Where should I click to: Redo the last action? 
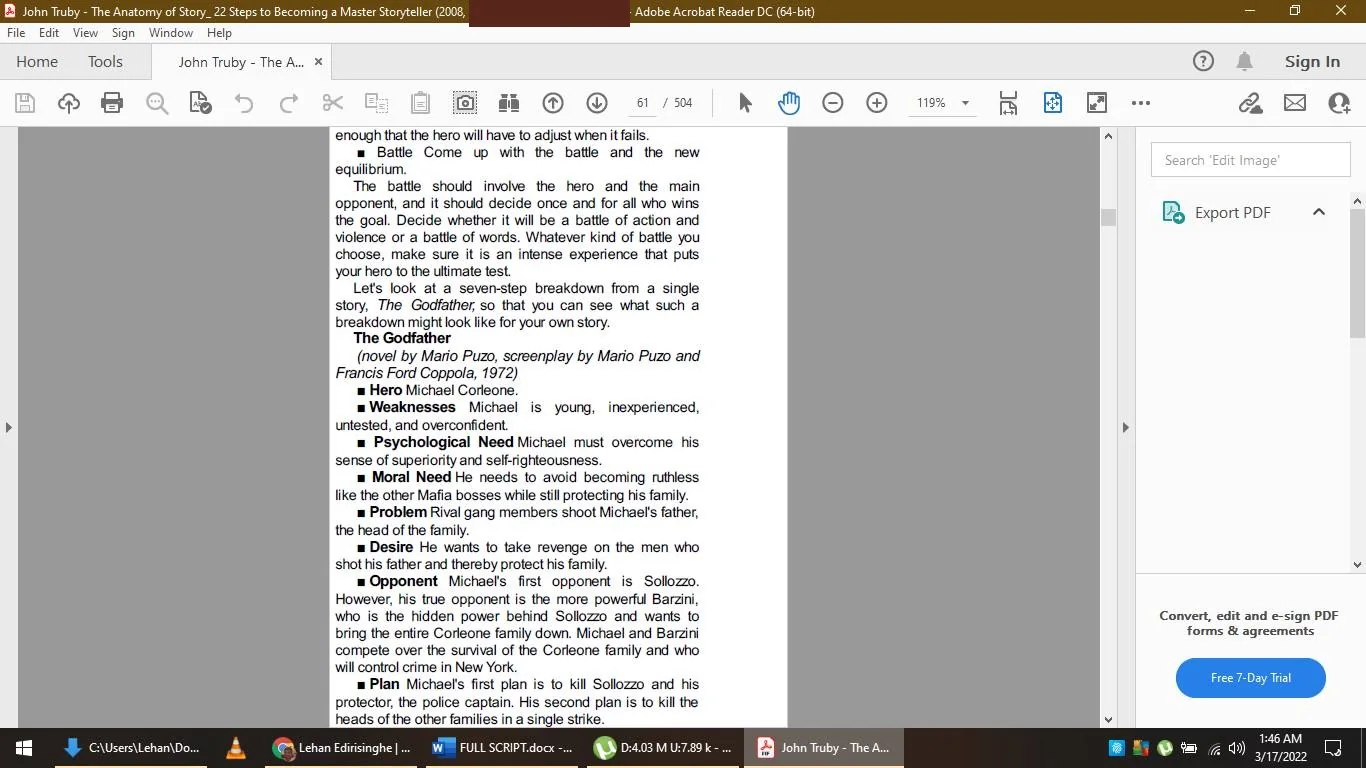click(288, 103)
